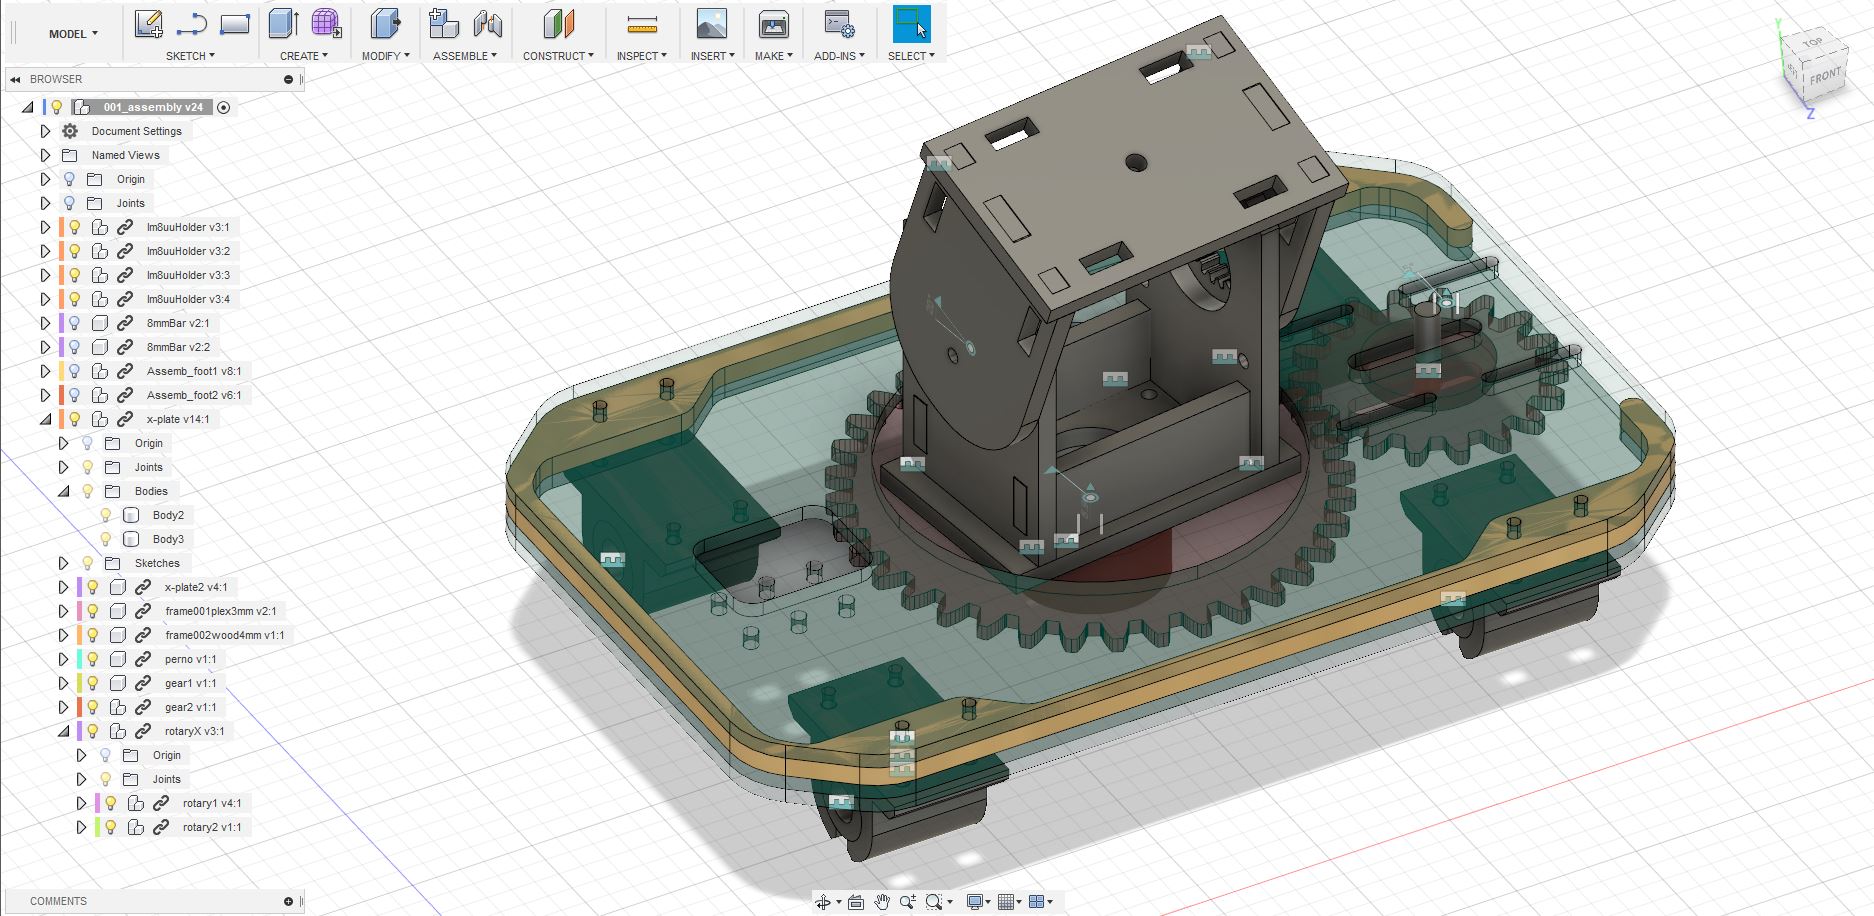Screen dimensions: 1874x916
Task: Hide Body3 using its lightbulb
Action: coord(106,539)
